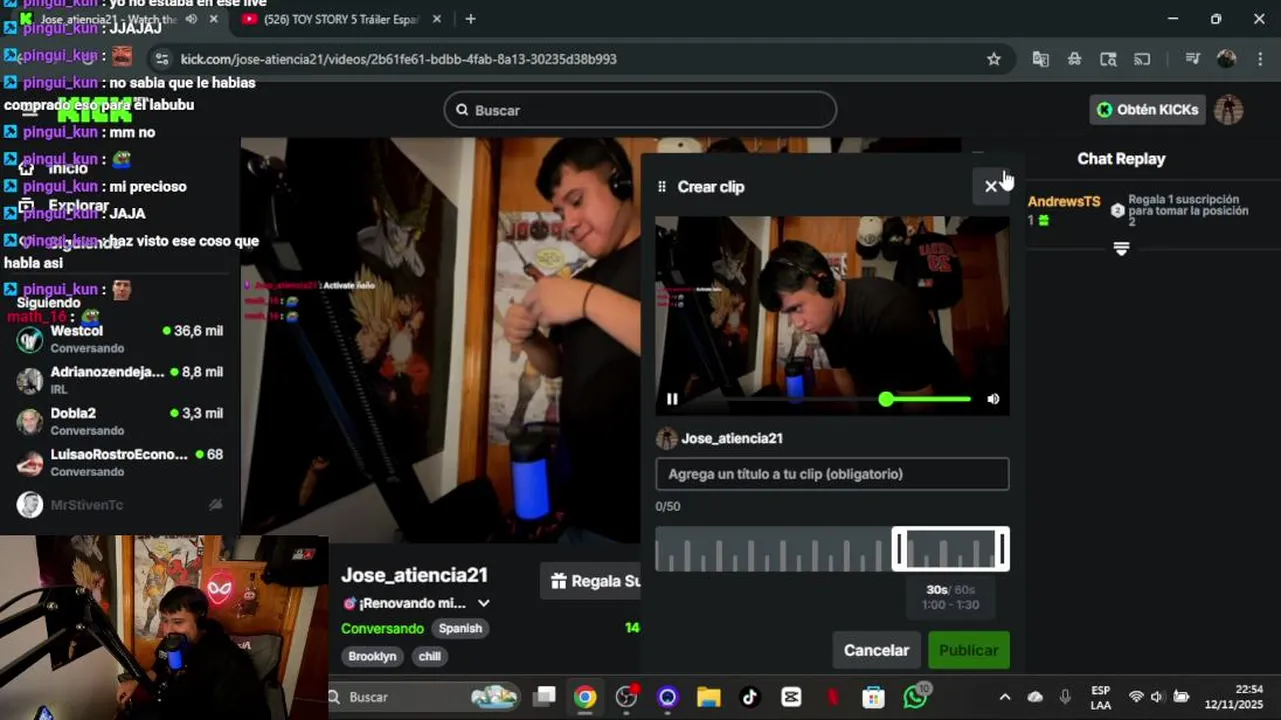Click the microphone tray icon

click(x=1065, y=697)
